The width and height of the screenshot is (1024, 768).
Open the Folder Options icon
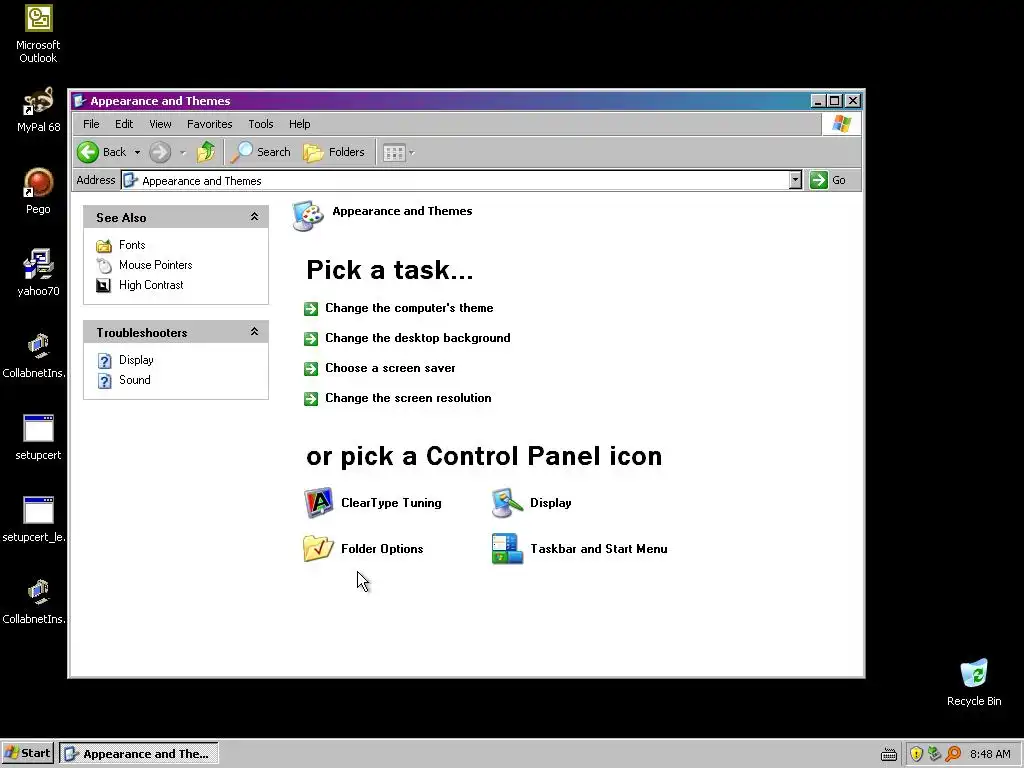pyautogui.click(x=319, y=549)
